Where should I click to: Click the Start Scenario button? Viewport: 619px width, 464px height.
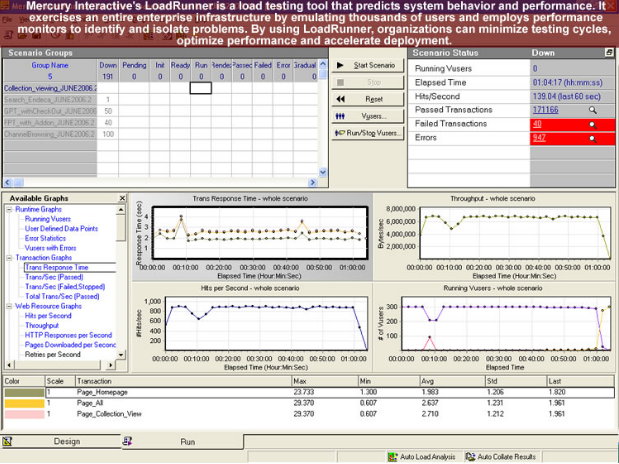368,66
